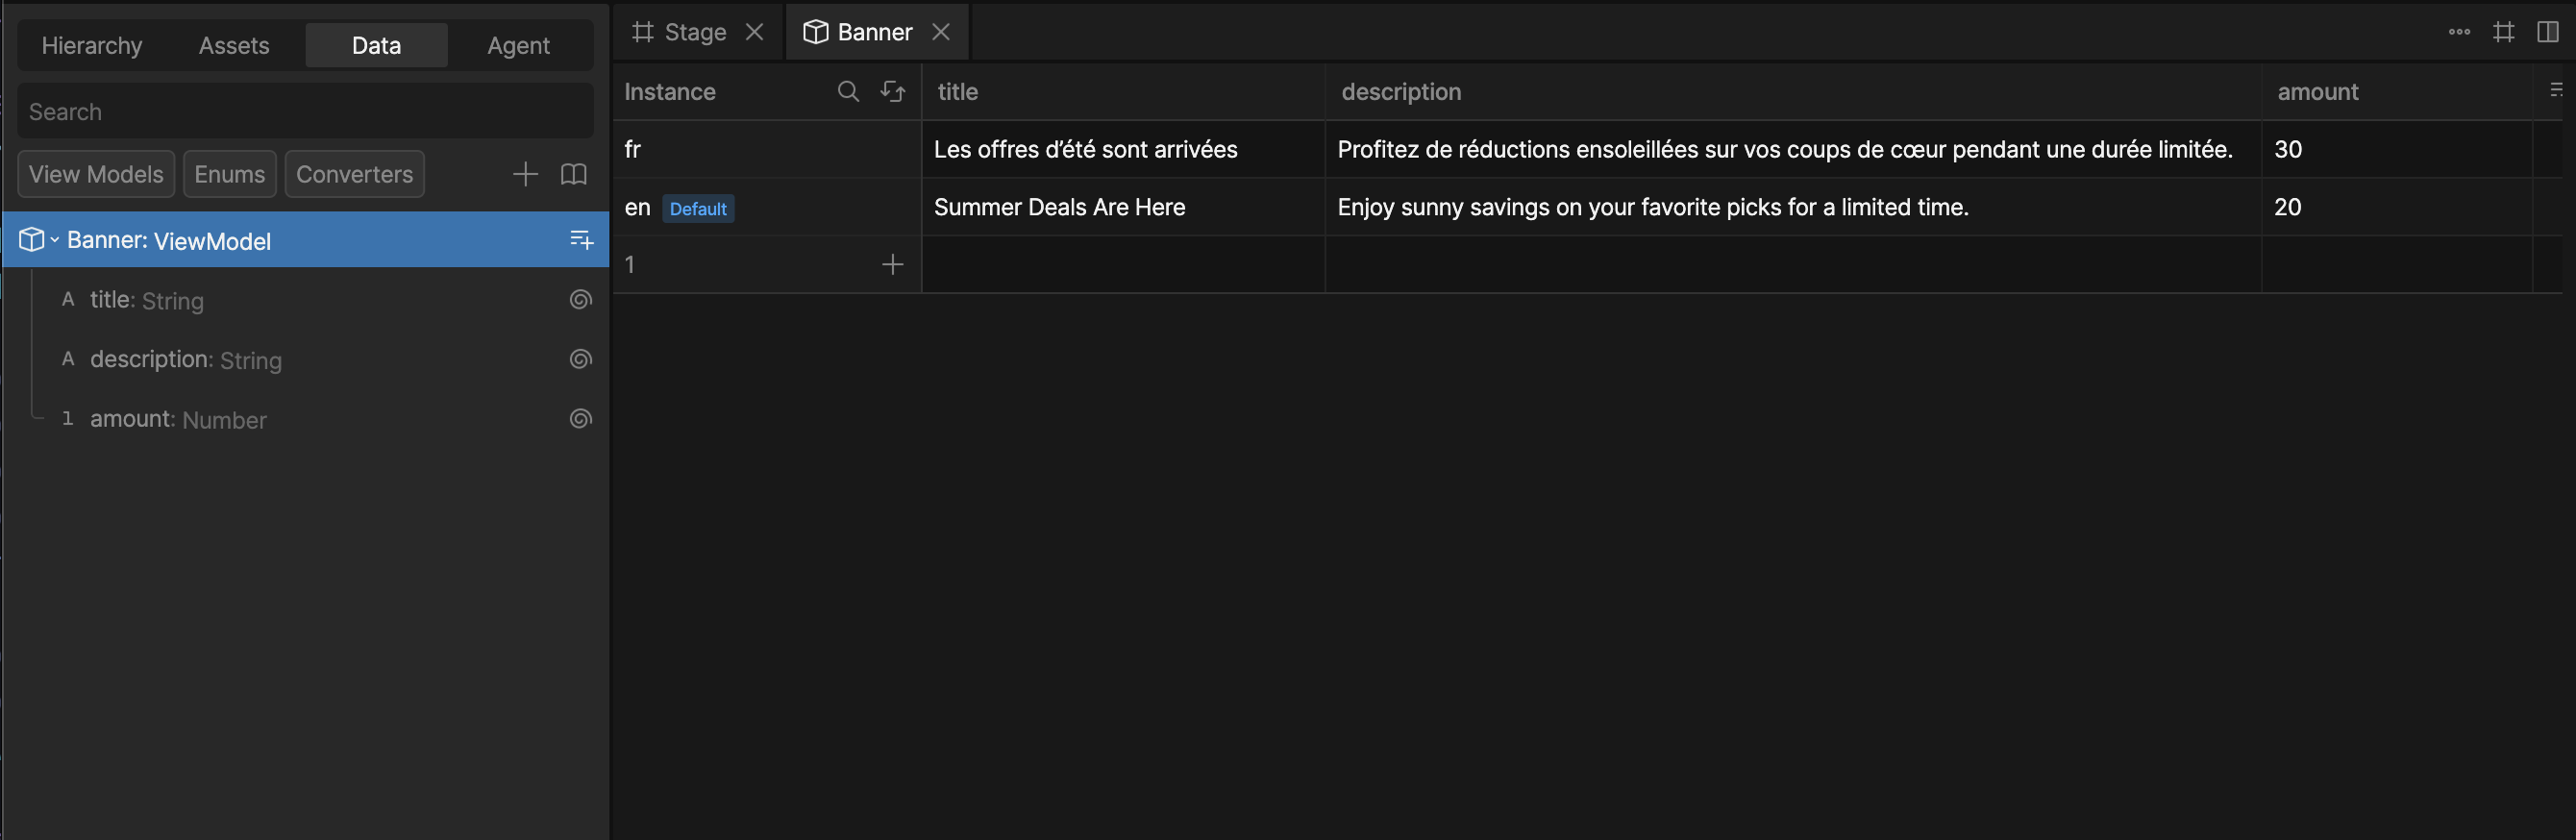
Task: Edit the 'Enjoy sunny savings' description cell
Action: coord(1793,207)
